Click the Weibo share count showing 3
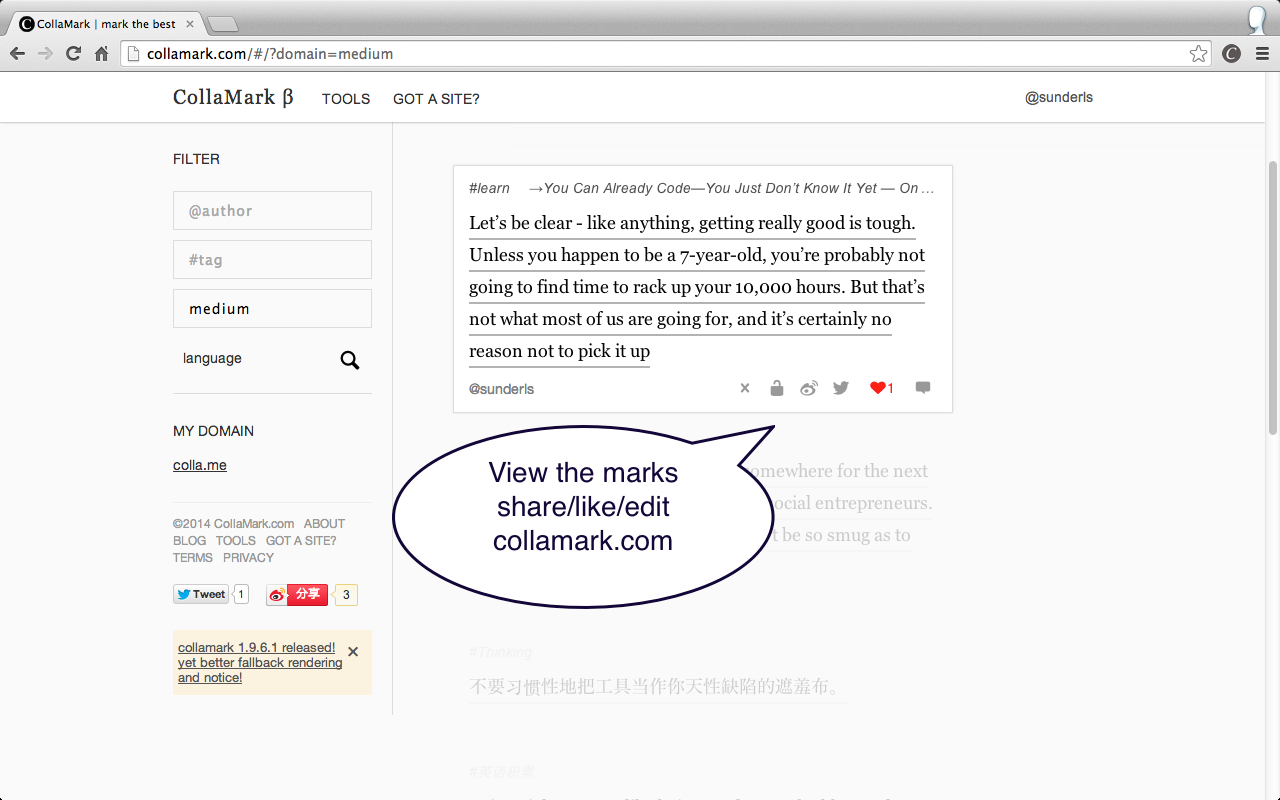This screenshot has width=1280, height=800. coord(345,595)
